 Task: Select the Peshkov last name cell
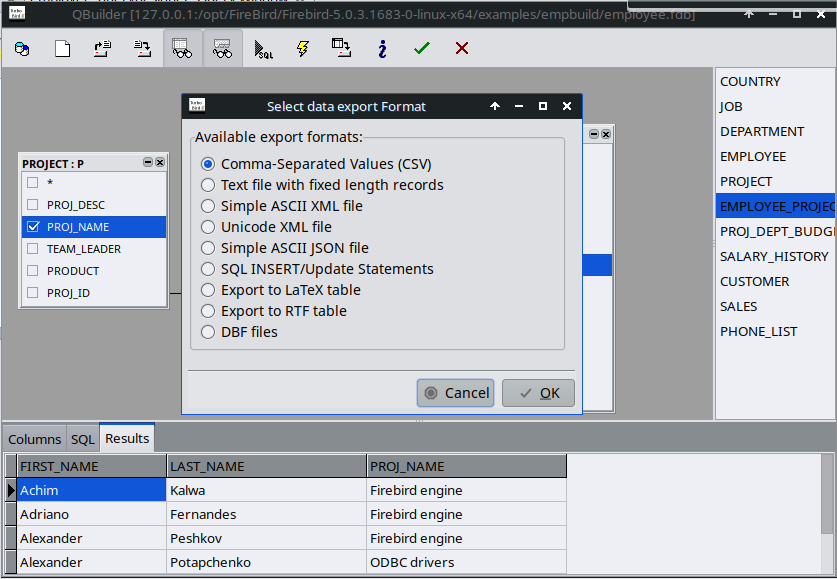(266, 538)
